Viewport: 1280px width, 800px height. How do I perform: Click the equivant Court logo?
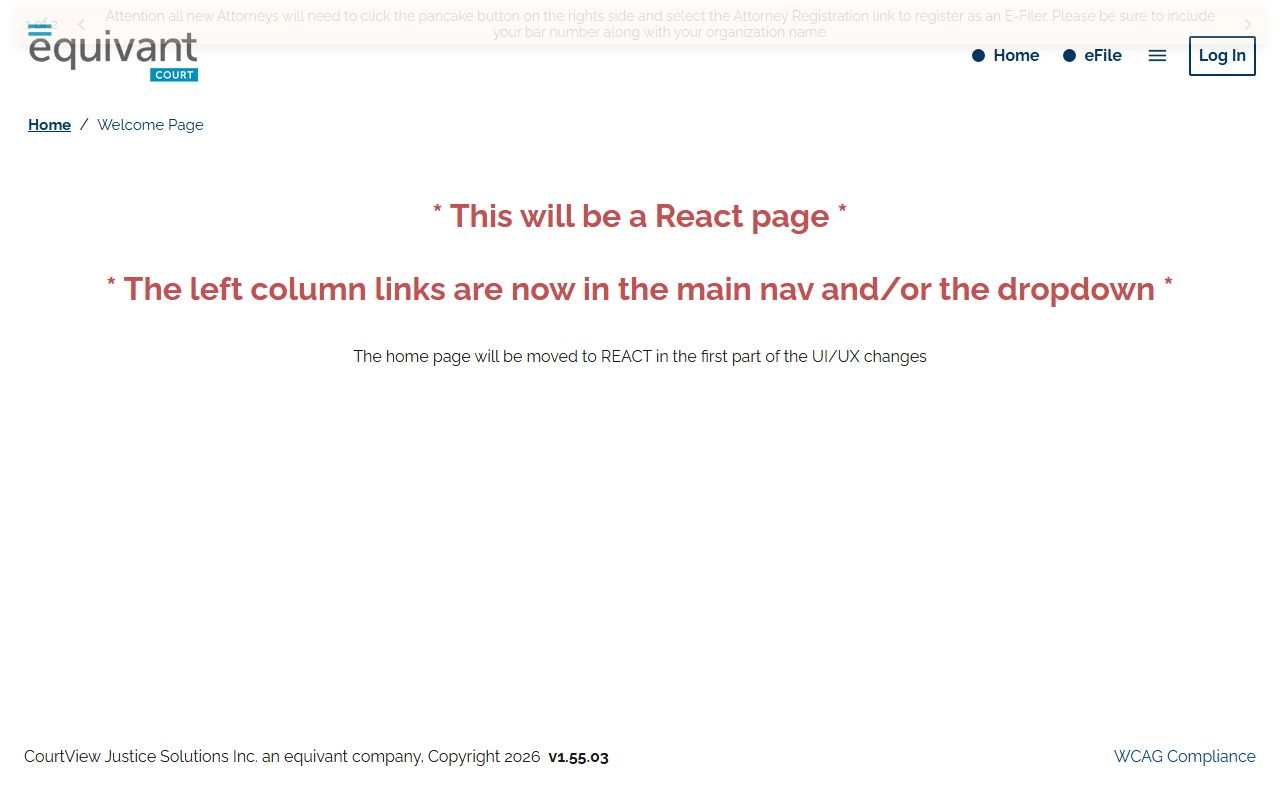[x=113, y=54]
